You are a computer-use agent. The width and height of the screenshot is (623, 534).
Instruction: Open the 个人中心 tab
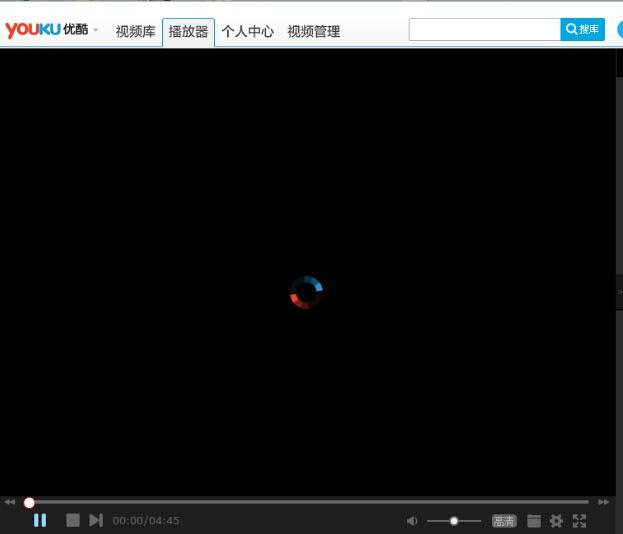pyautogui.click(x=247, y=32)
